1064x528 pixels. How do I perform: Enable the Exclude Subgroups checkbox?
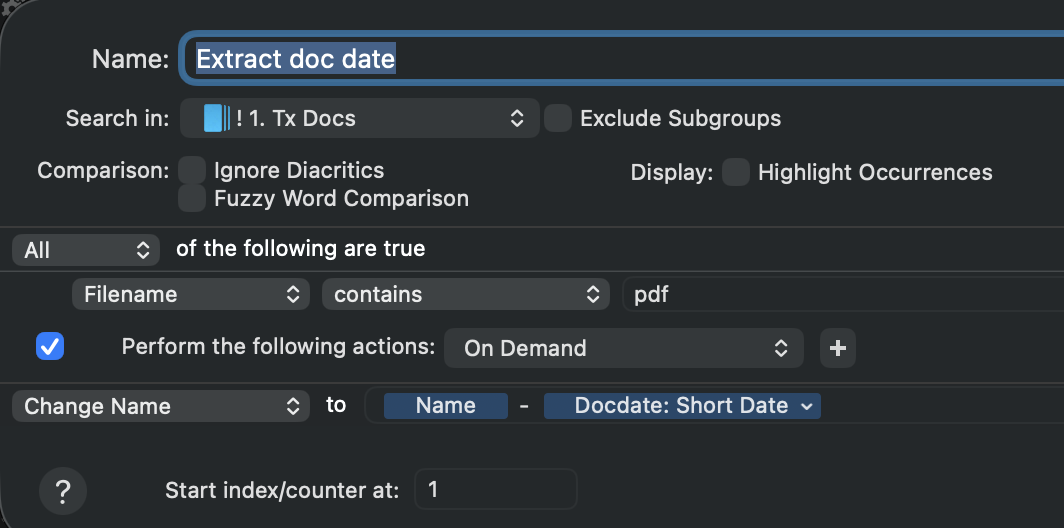tap(558, 118)
